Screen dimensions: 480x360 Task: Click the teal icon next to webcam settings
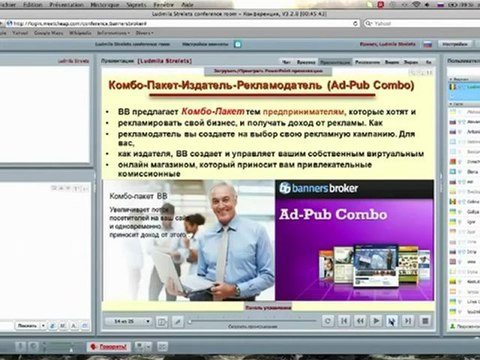238,44
